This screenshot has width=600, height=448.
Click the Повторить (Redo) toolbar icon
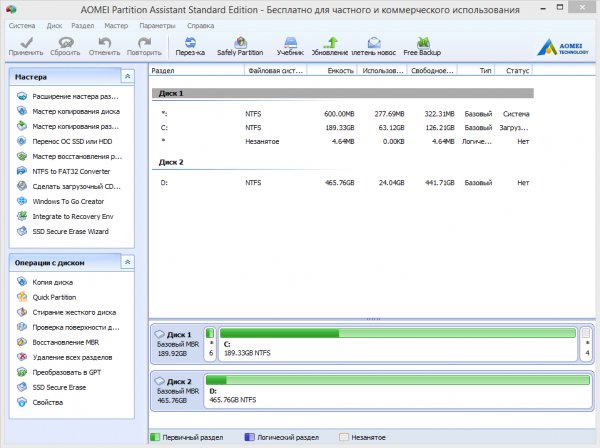point(144,46)
